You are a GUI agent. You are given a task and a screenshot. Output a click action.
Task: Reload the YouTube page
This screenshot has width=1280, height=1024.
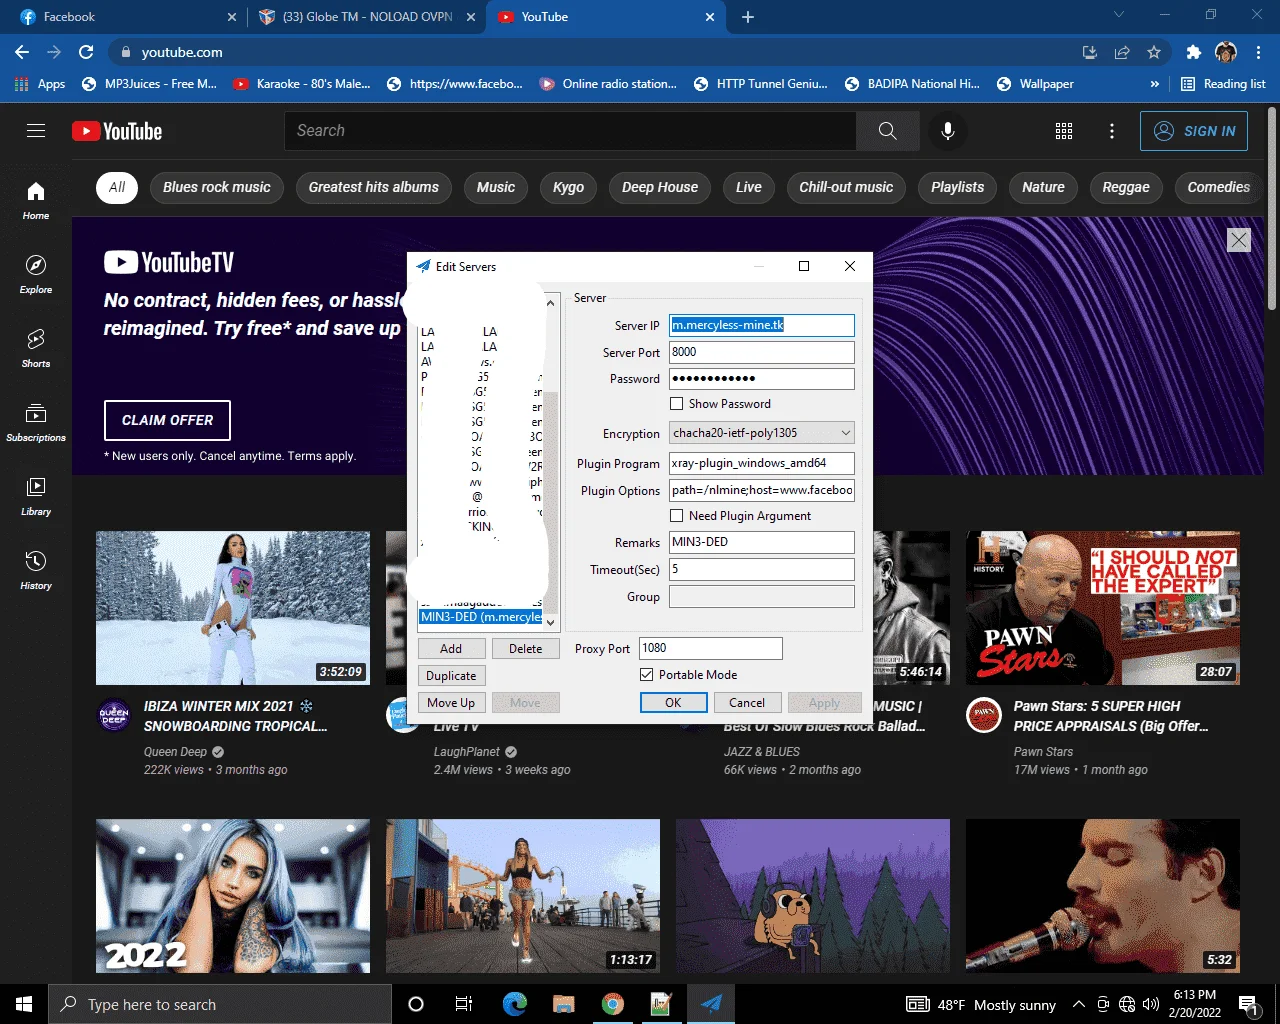(x=86, y=52)
